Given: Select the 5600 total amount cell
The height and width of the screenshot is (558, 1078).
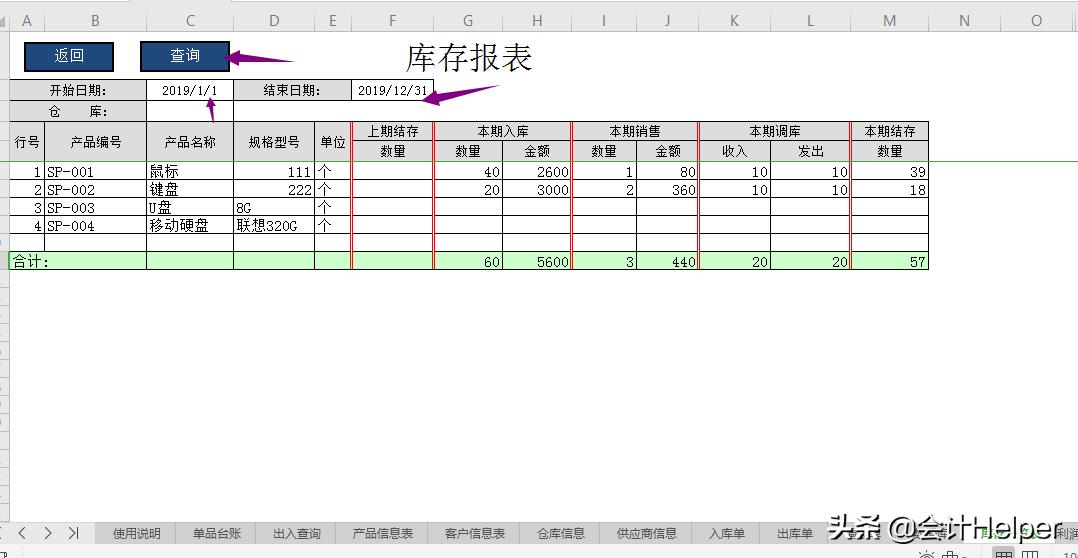Looking at the screenshot, I should coord(537,261).
